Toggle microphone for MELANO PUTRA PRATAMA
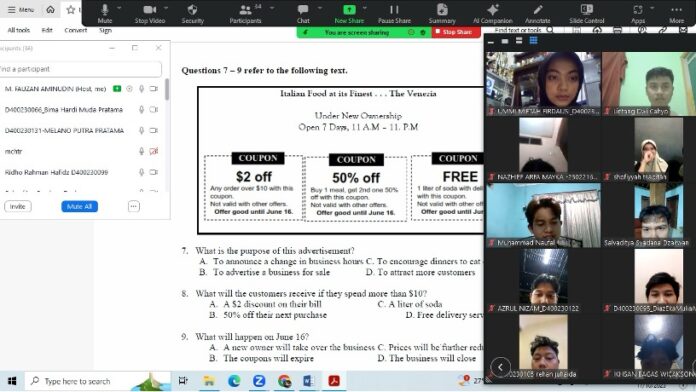Viewport: 696px width, 392px height. coord(141,131)
